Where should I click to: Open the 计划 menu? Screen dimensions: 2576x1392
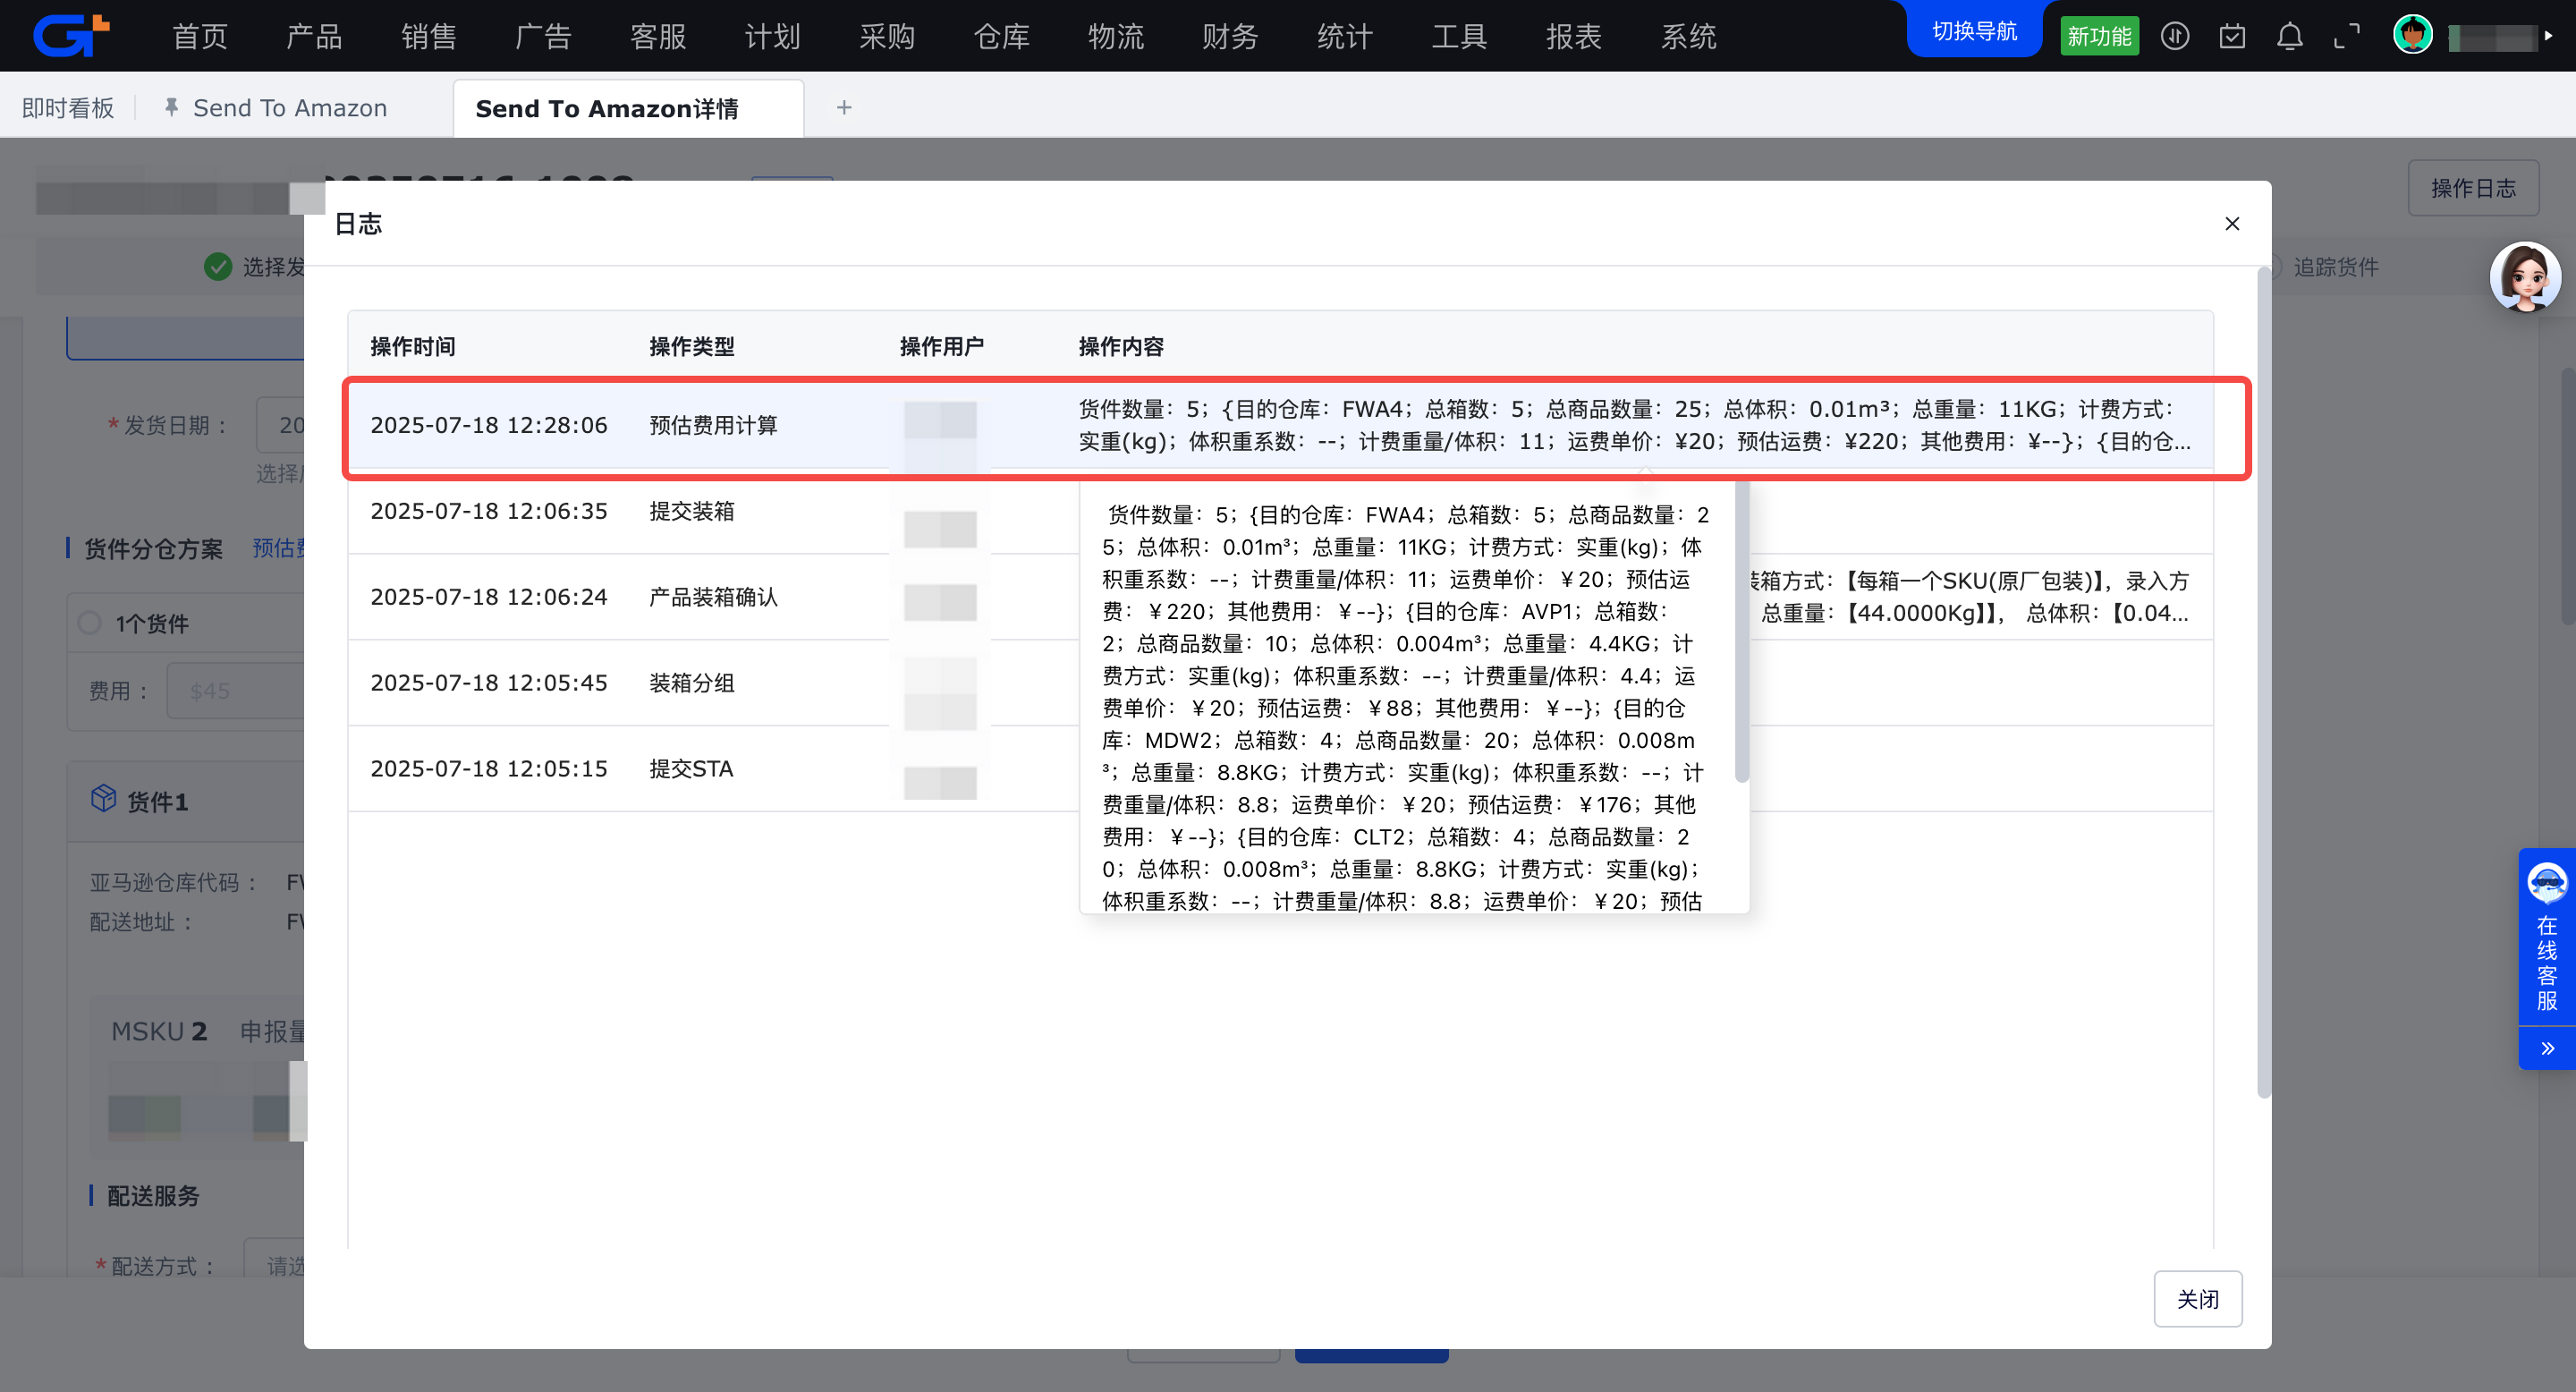point(772,37)
